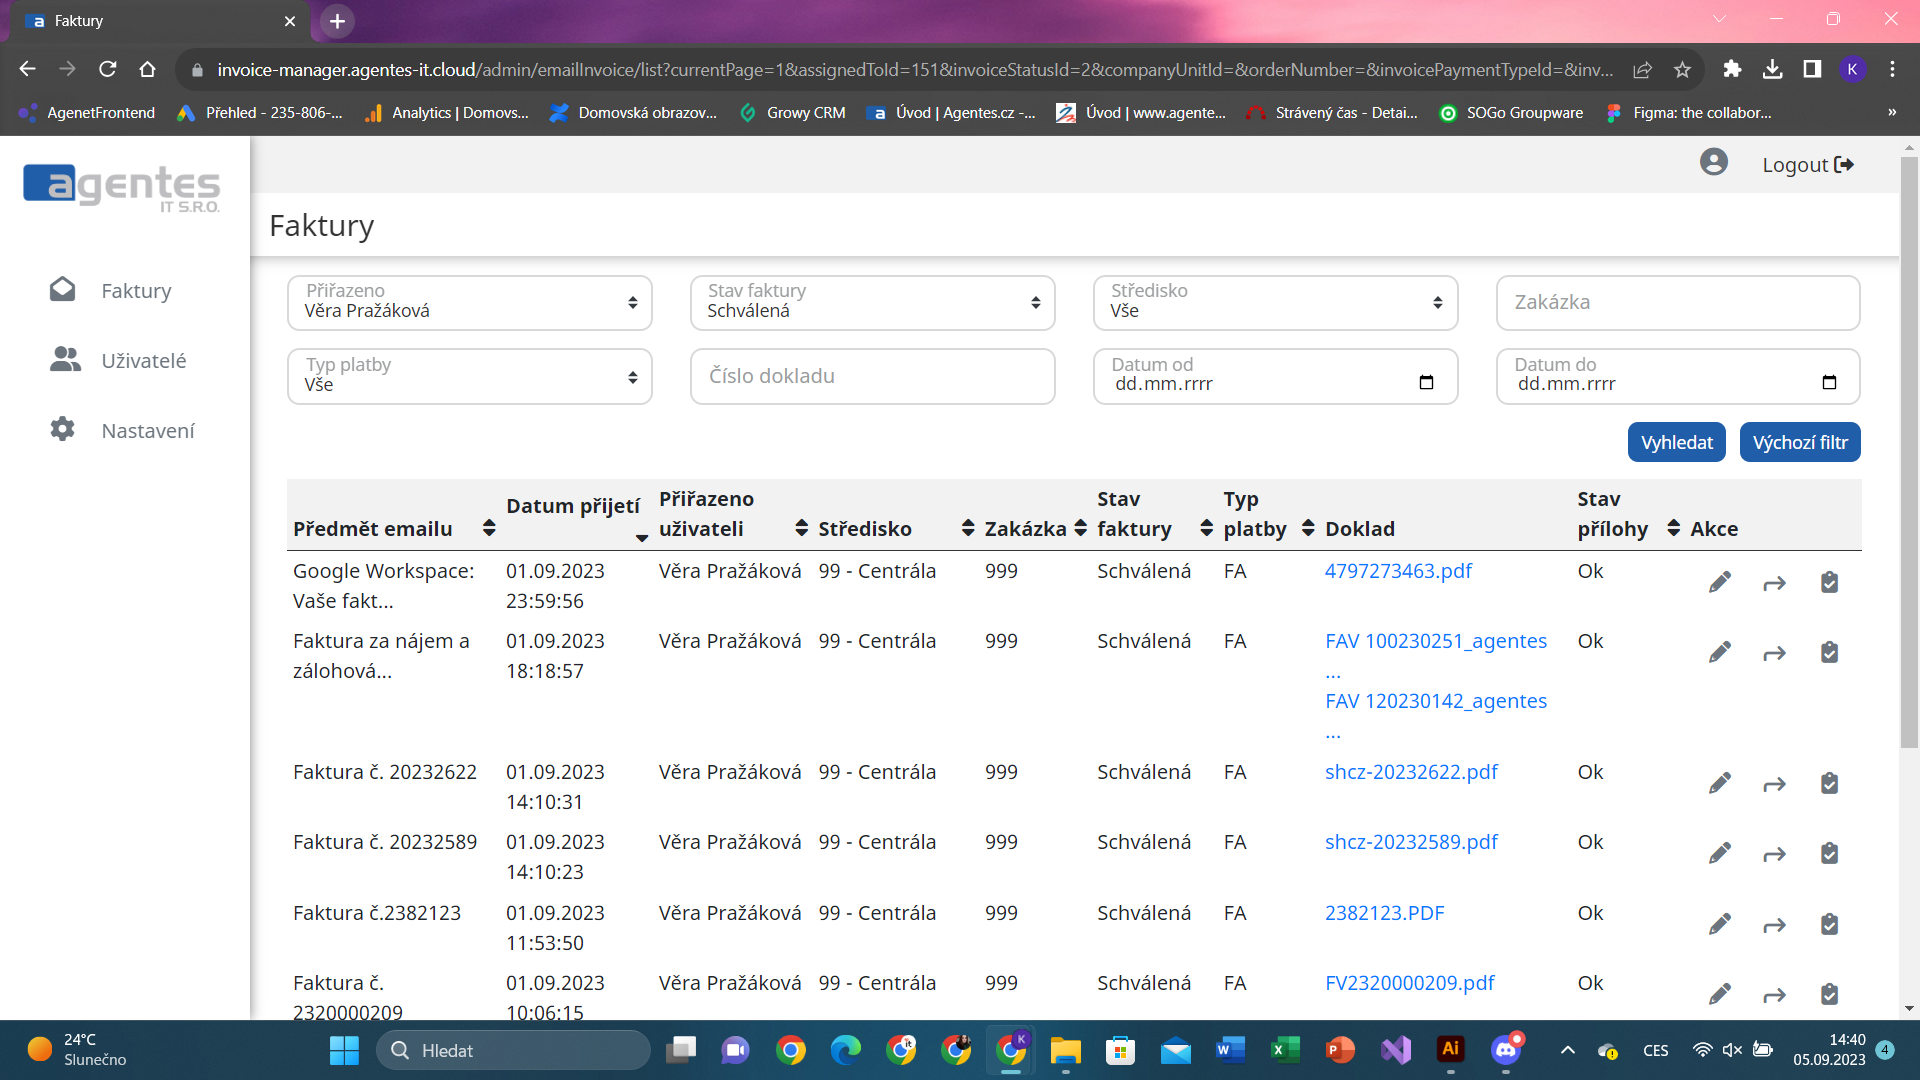Expand Stav faktury dropdown Schválená
This screenshot has height=1080, width=1920.
coord(872,303)
